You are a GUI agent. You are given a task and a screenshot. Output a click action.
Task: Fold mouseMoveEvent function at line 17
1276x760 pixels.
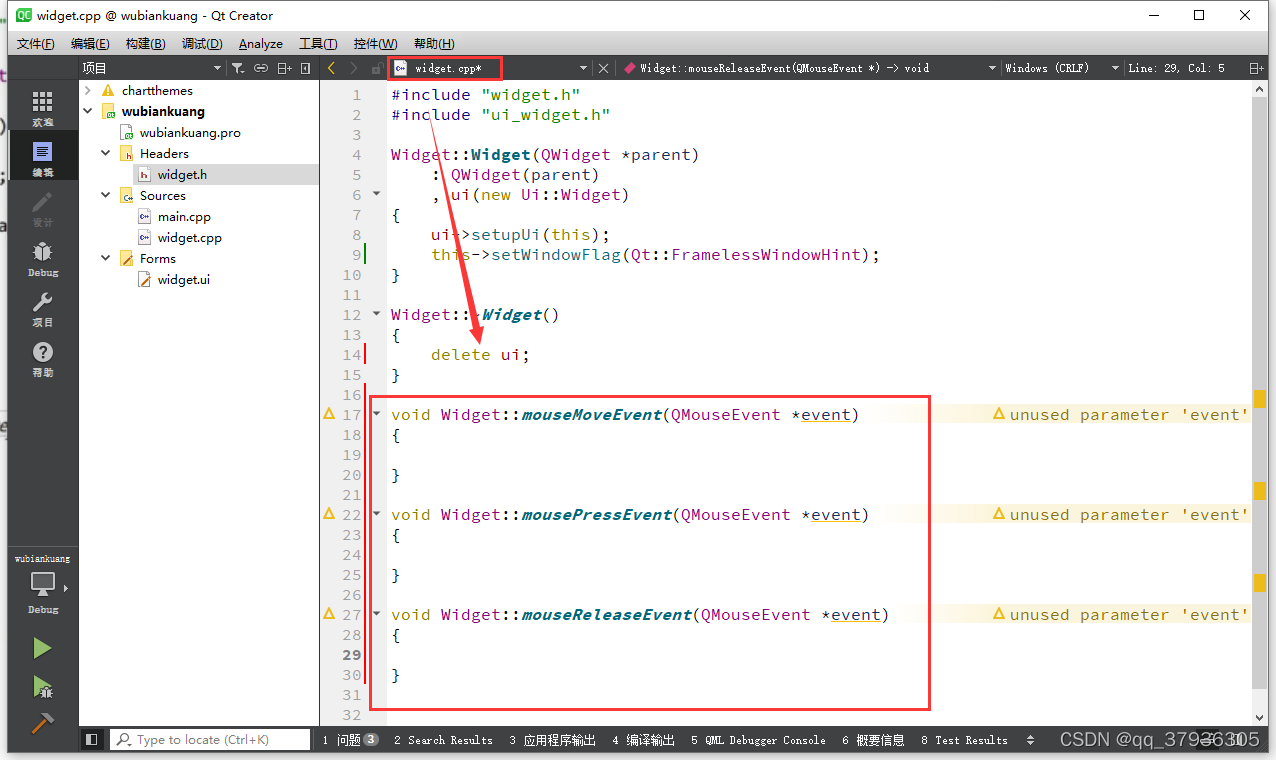(377, 413)
